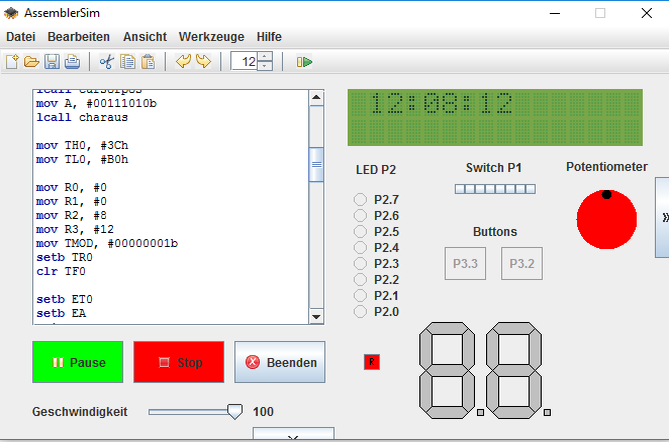Click the copy icon in the toolbar
669x442 pixels.
click(128, 62)
